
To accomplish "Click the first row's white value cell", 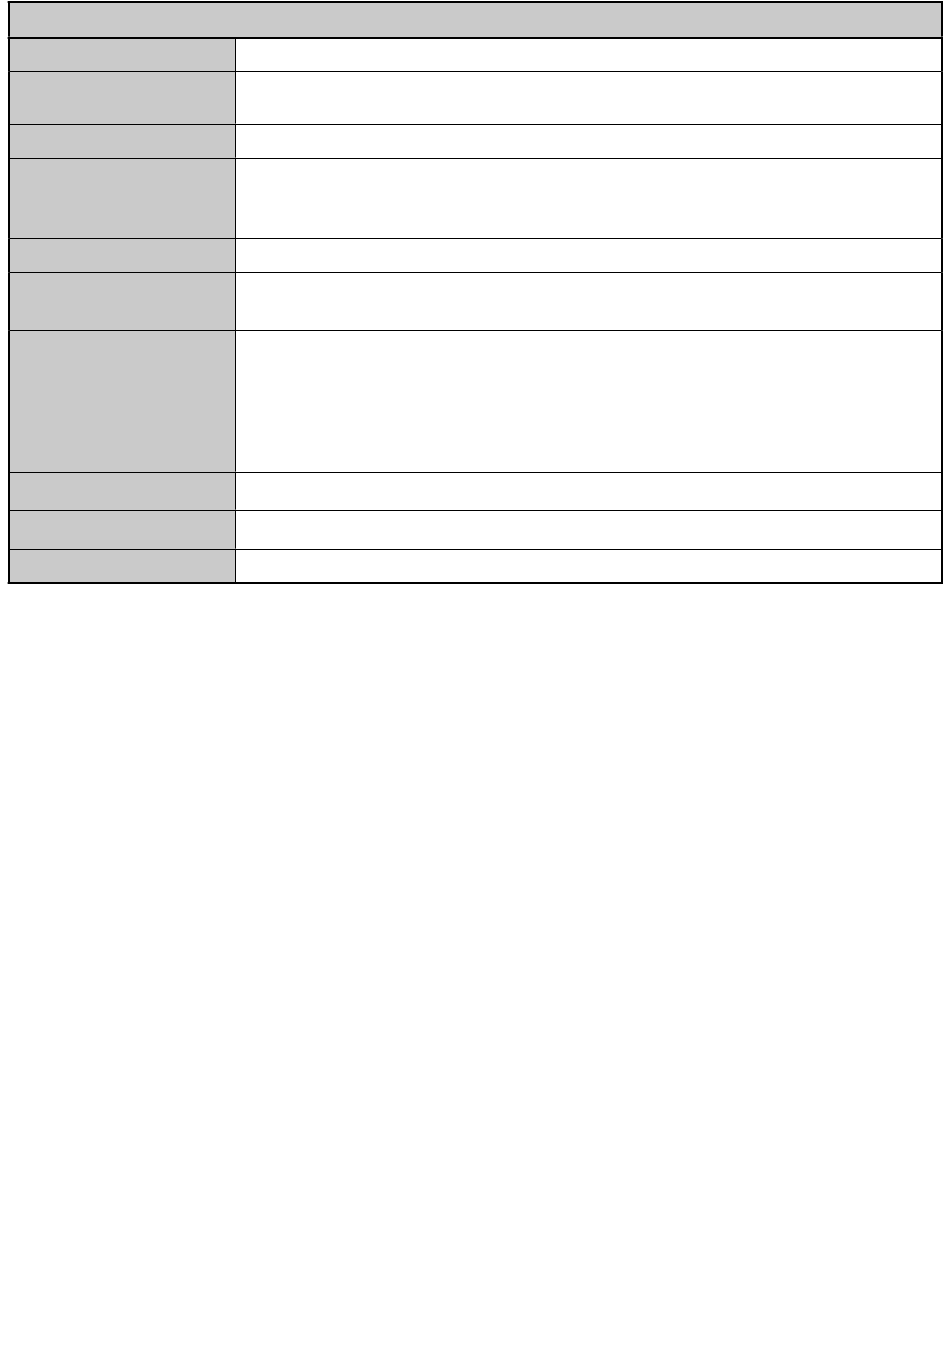I will tap(588, 55).
